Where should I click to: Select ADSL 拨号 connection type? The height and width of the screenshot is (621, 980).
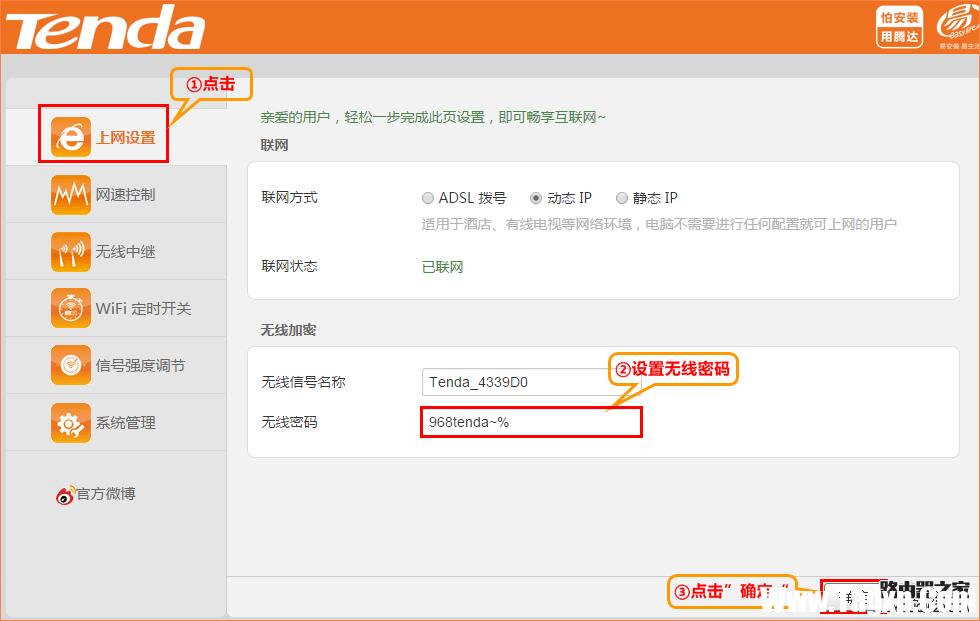point(428,198)
